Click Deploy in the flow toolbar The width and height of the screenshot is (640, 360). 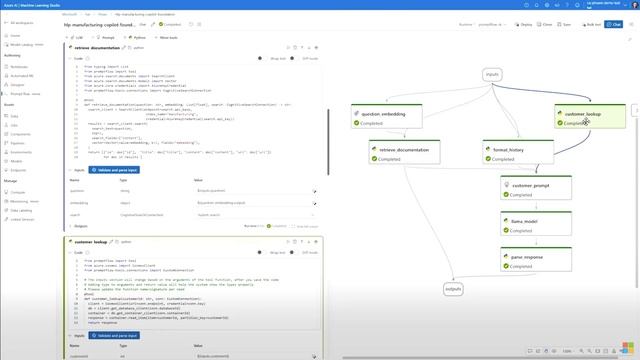click(x=523, y=24)
